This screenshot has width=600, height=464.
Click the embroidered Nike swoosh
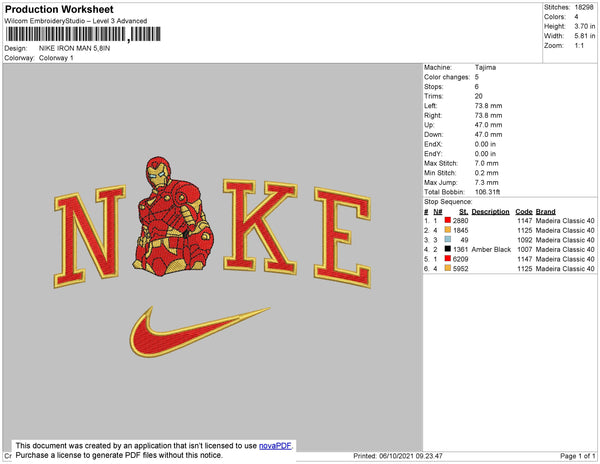point(199,331)
